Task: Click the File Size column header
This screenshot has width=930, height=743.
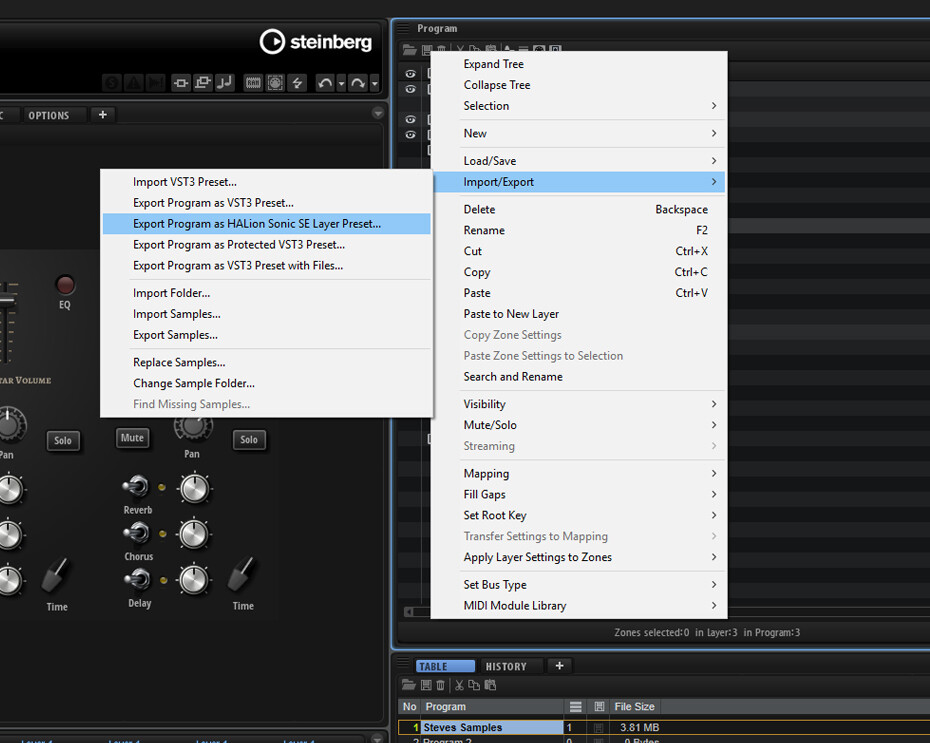Action: [x=635, y=707]
